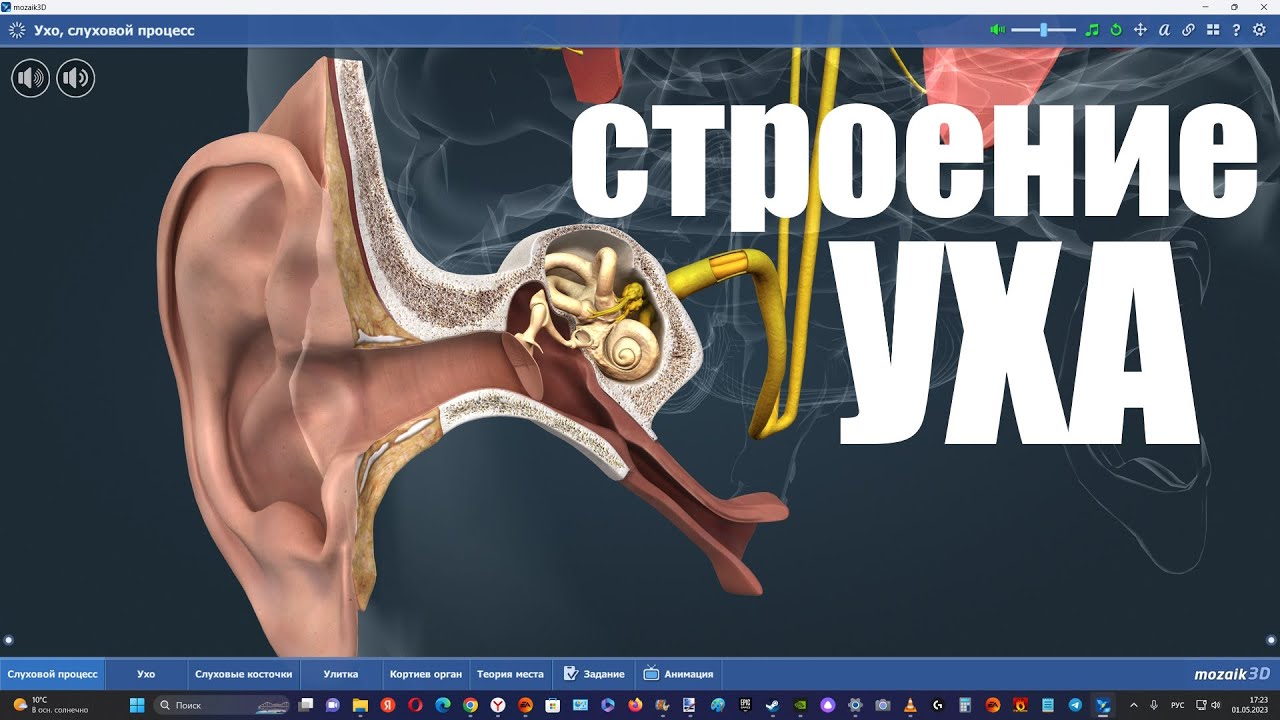The image size is (1280, 720).
Task: Click the mozaik3D logo at bottom right
Action: click(1232, 674)
